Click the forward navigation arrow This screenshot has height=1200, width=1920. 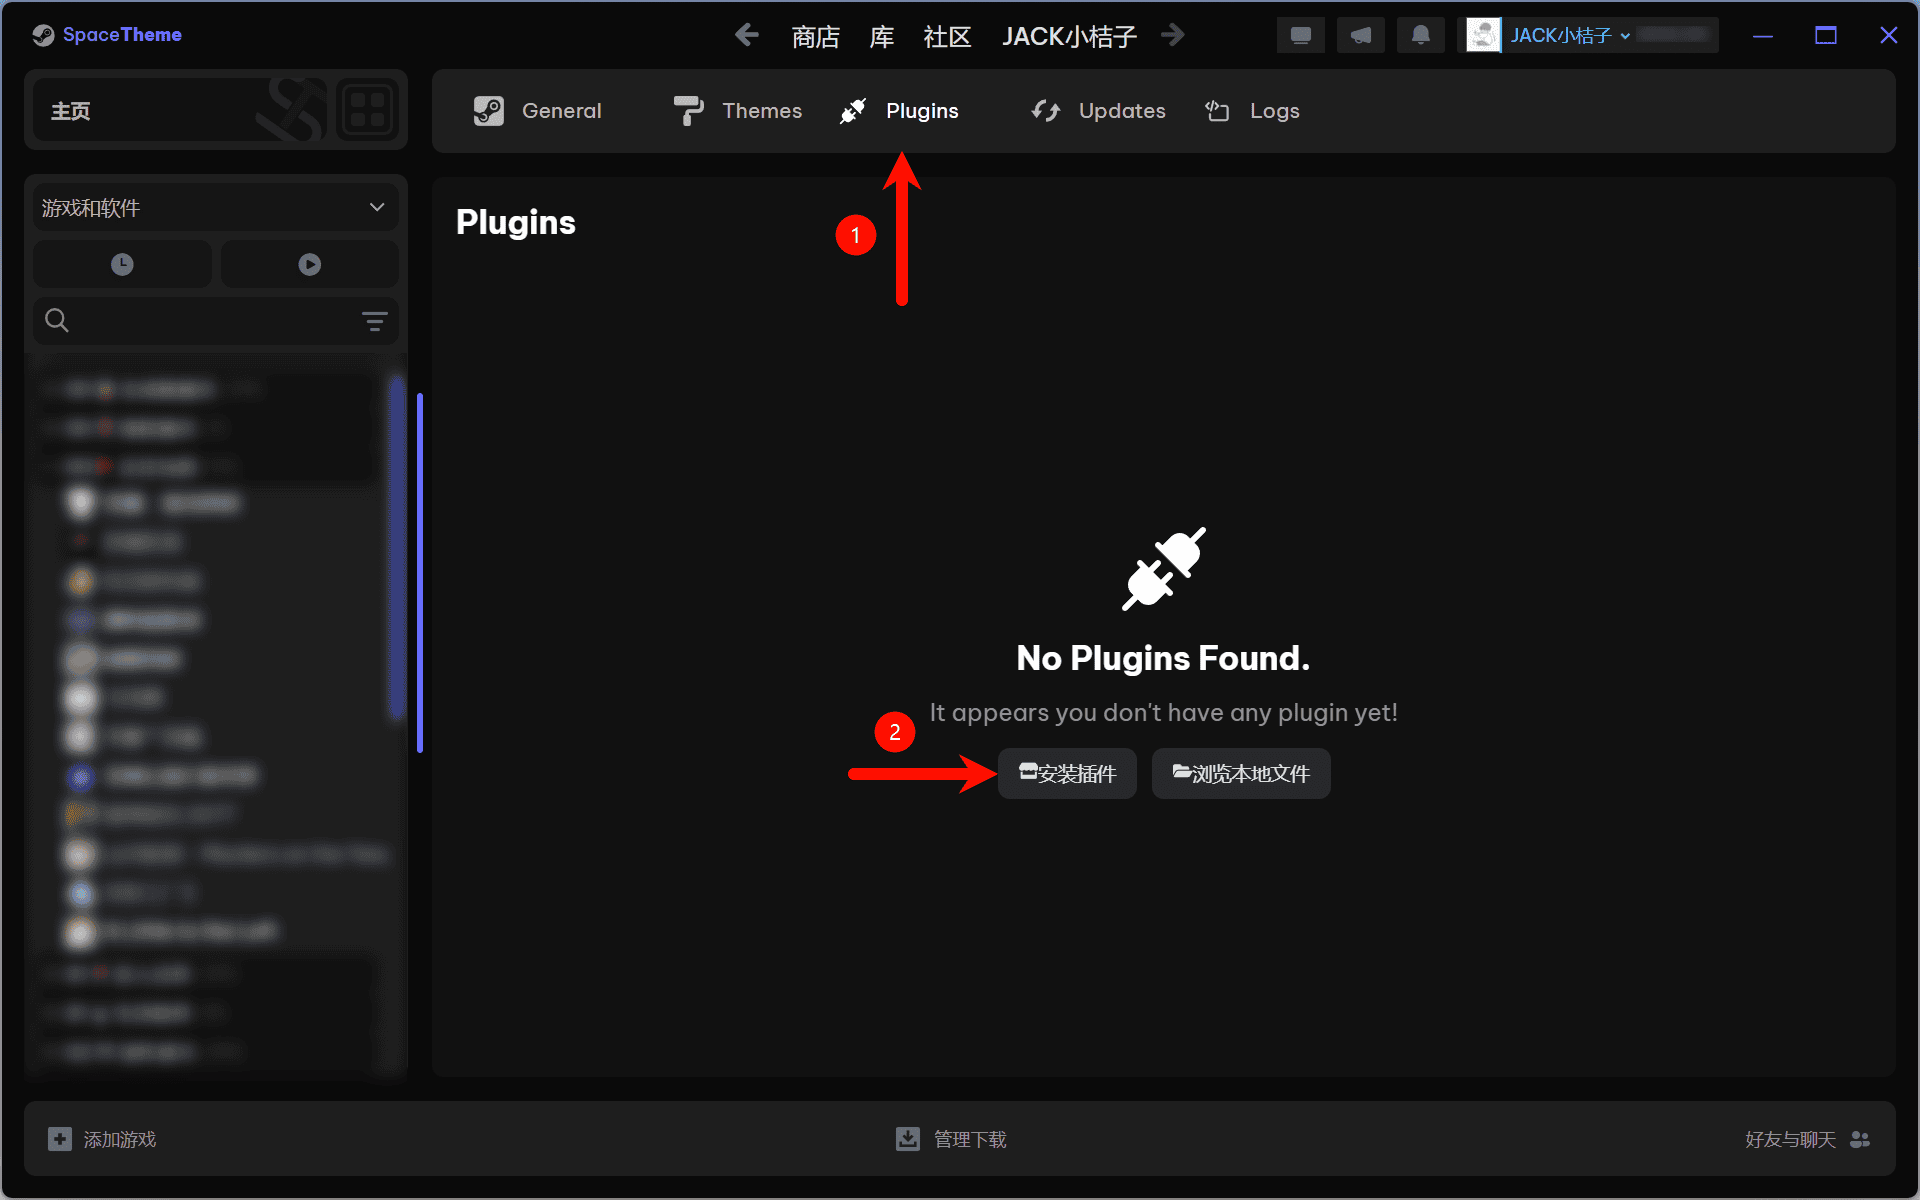(1173, 36)
